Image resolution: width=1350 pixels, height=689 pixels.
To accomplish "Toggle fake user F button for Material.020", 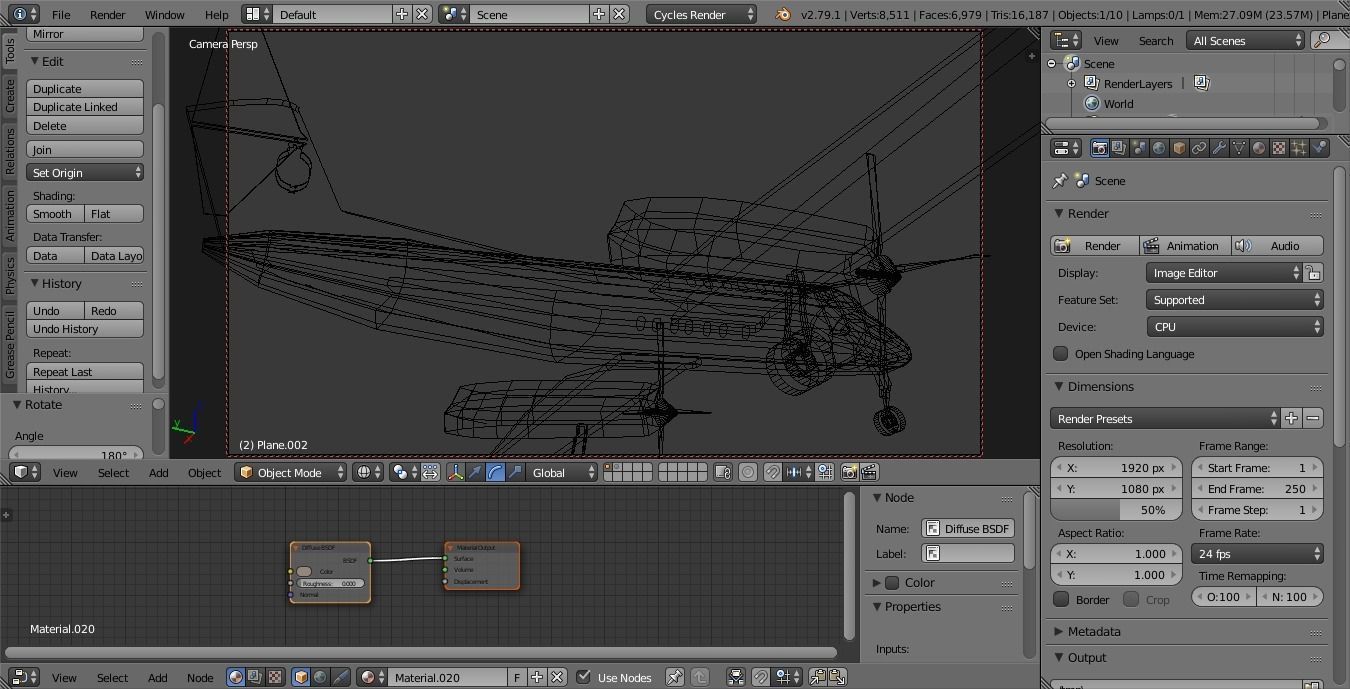I will [517, 677].
